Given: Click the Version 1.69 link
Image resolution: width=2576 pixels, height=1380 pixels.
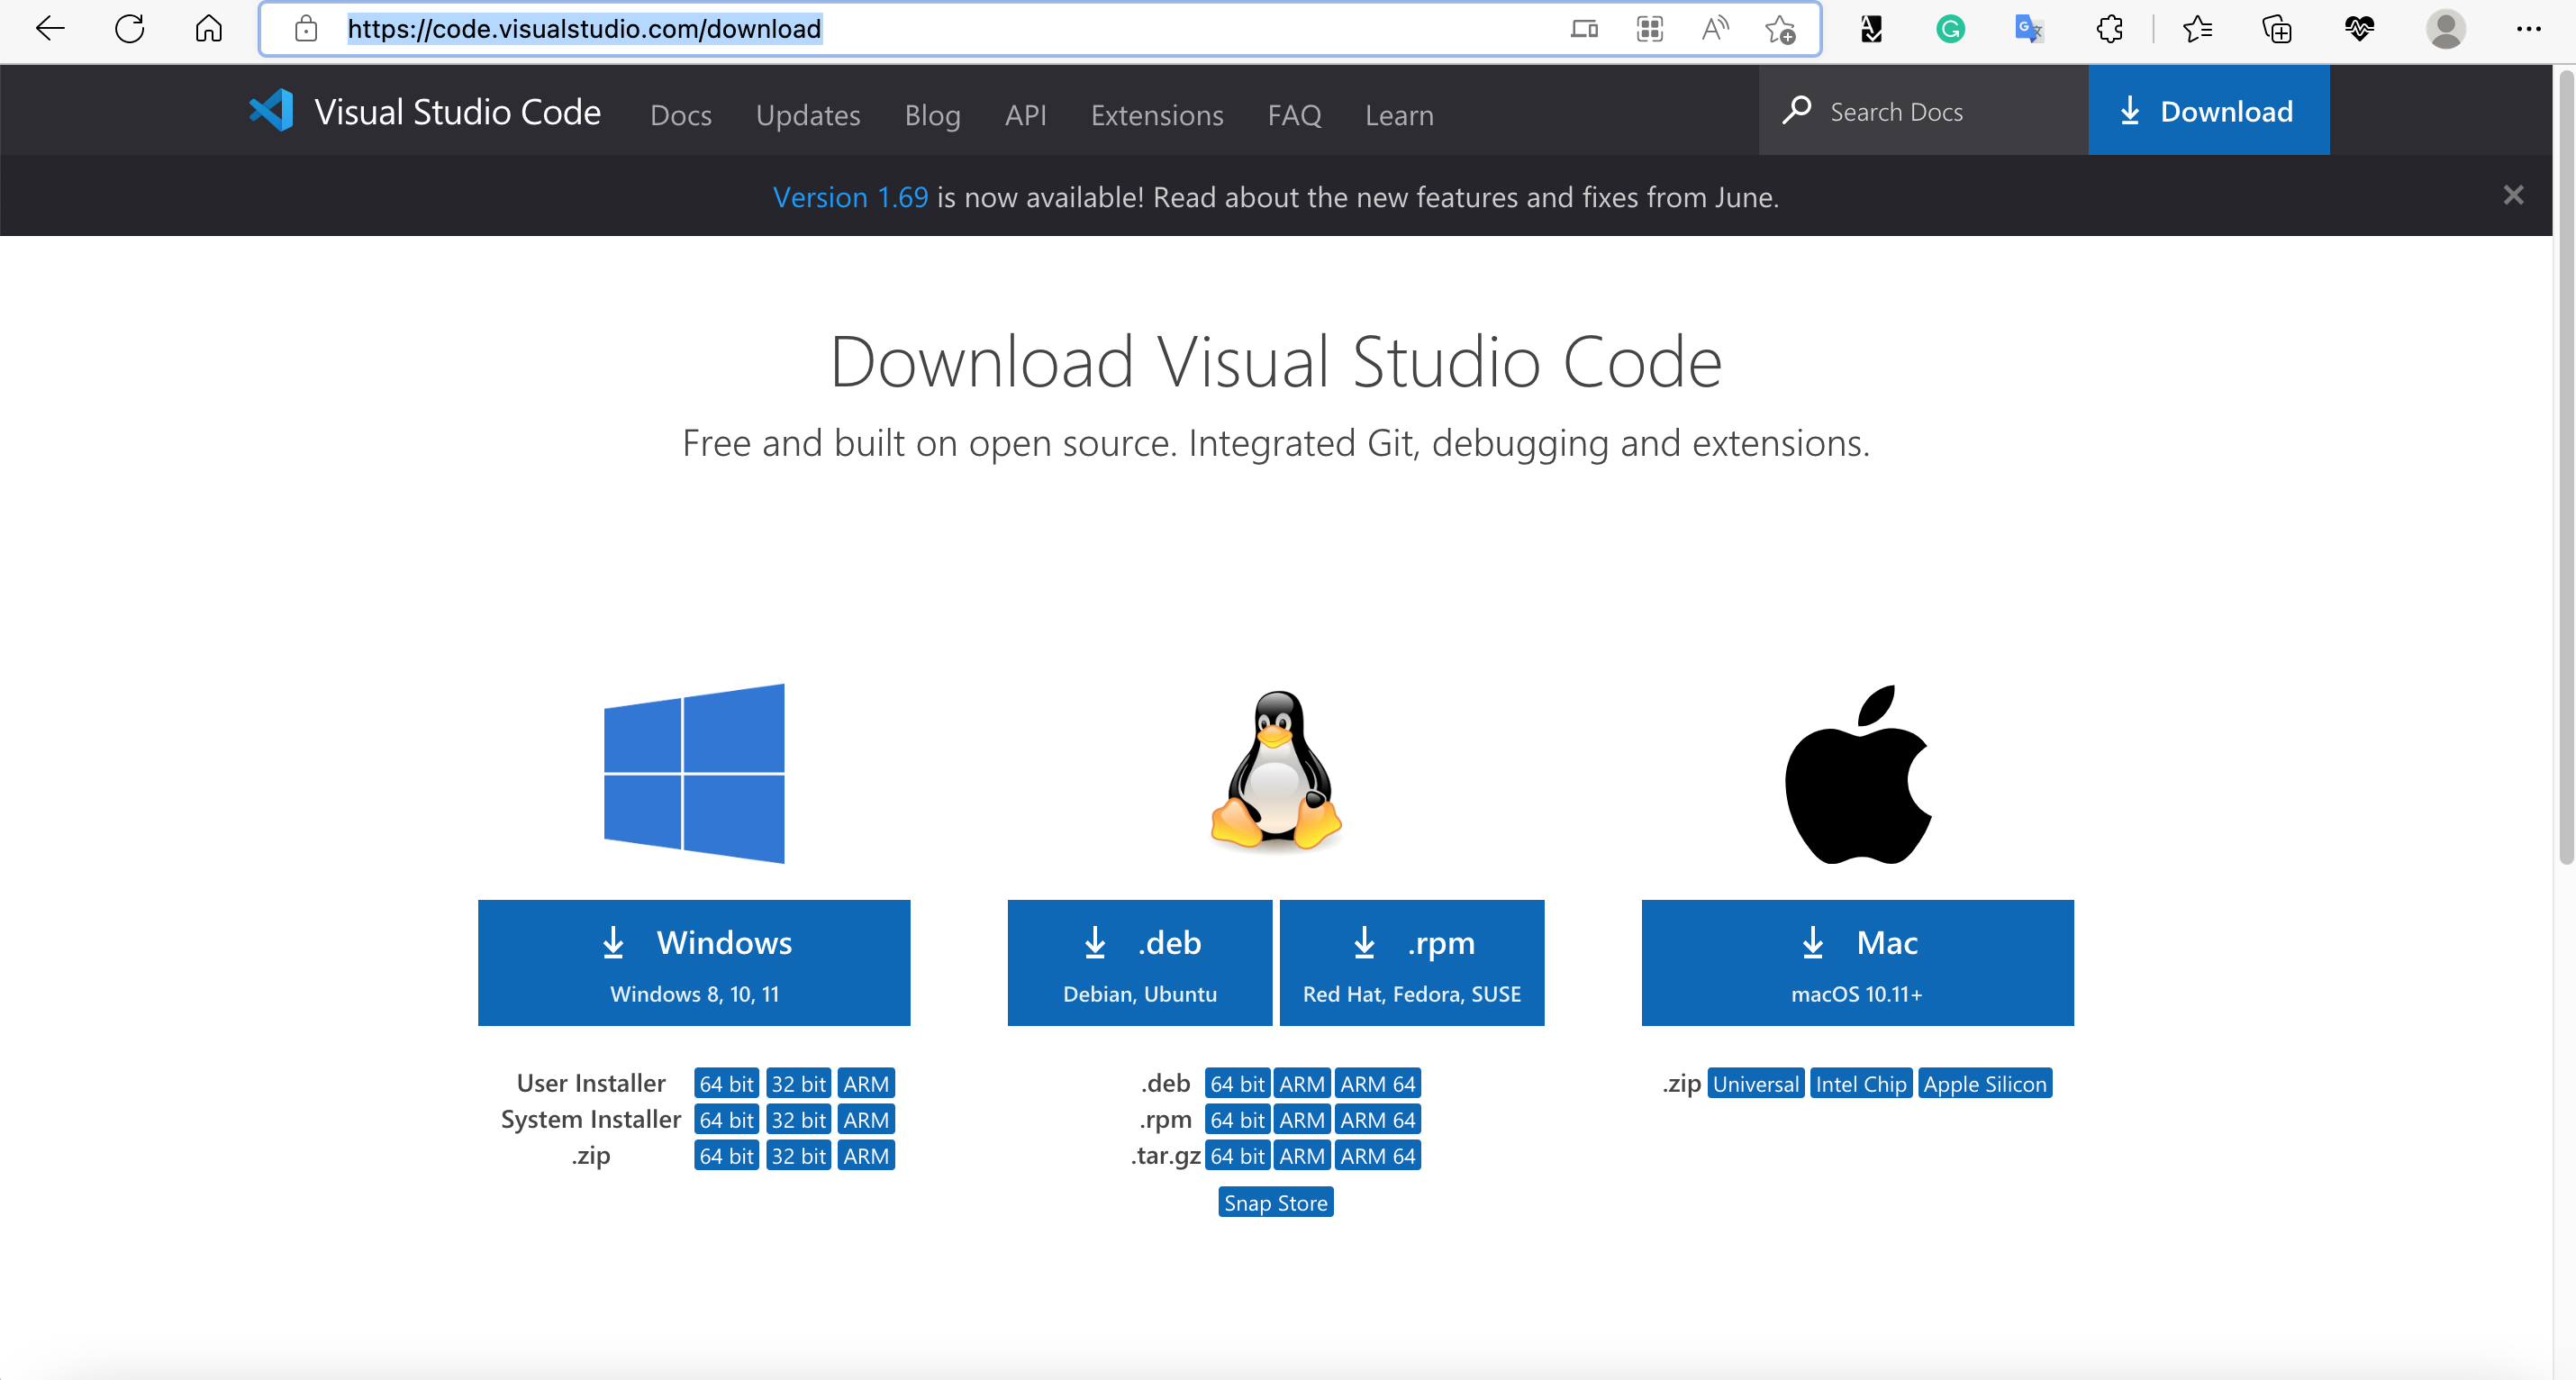Looking at the screenshot, I should coord(850,197).
